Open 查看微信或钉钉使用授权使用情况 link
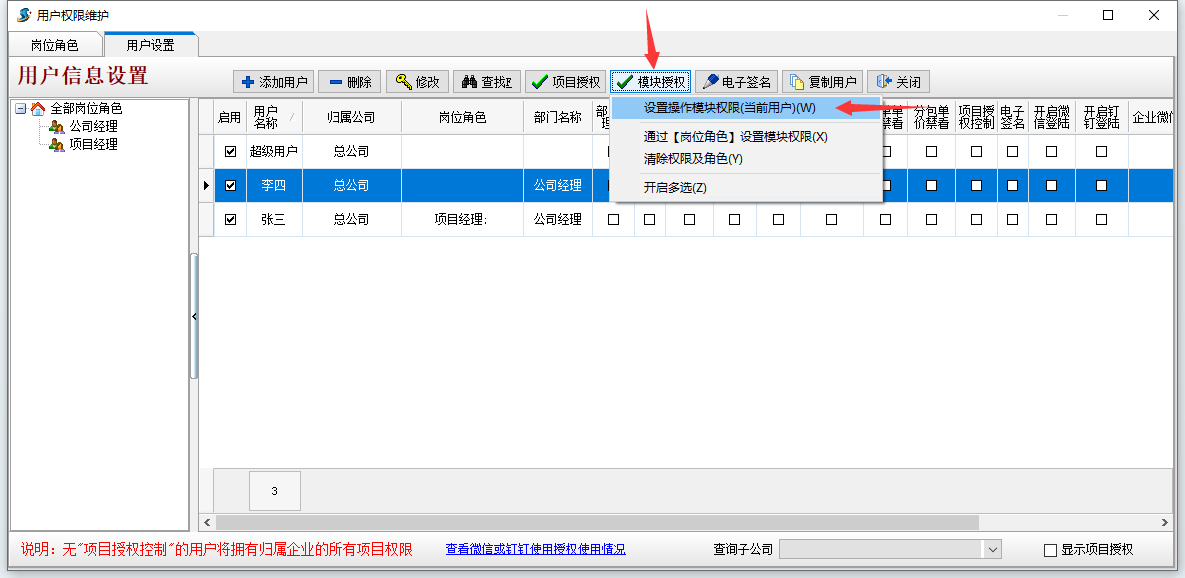This screenshot has height=578, width=1185. 535,549
